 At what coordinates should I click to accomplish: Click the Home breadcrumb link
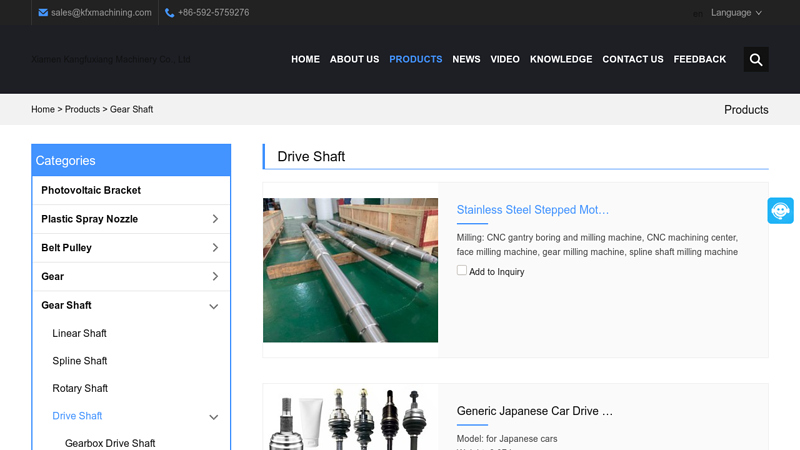tap(43, 109)
